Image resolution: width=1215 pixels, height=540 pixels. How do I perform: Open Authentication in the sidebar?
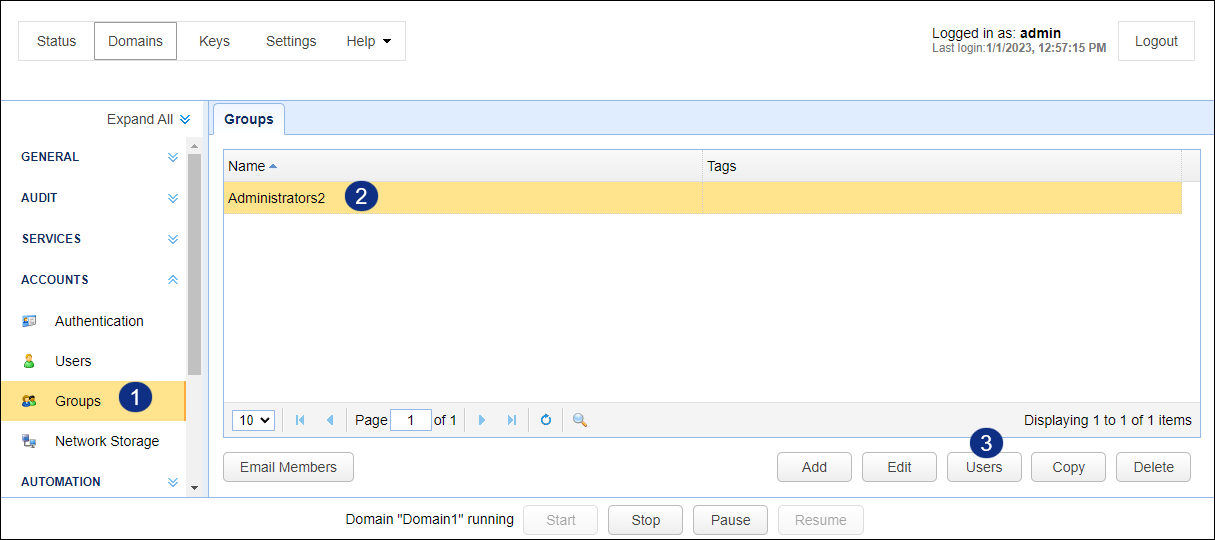click(x=99, y=321)
